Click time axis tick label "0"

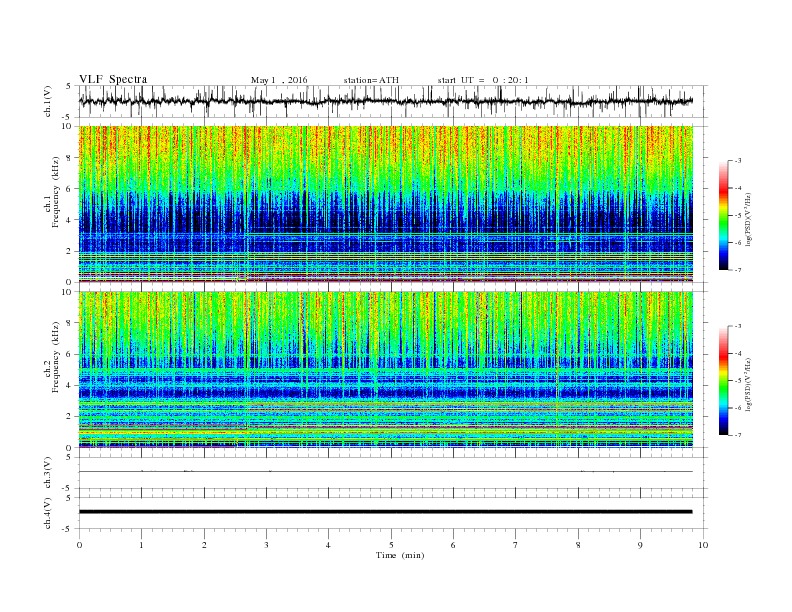79,545
